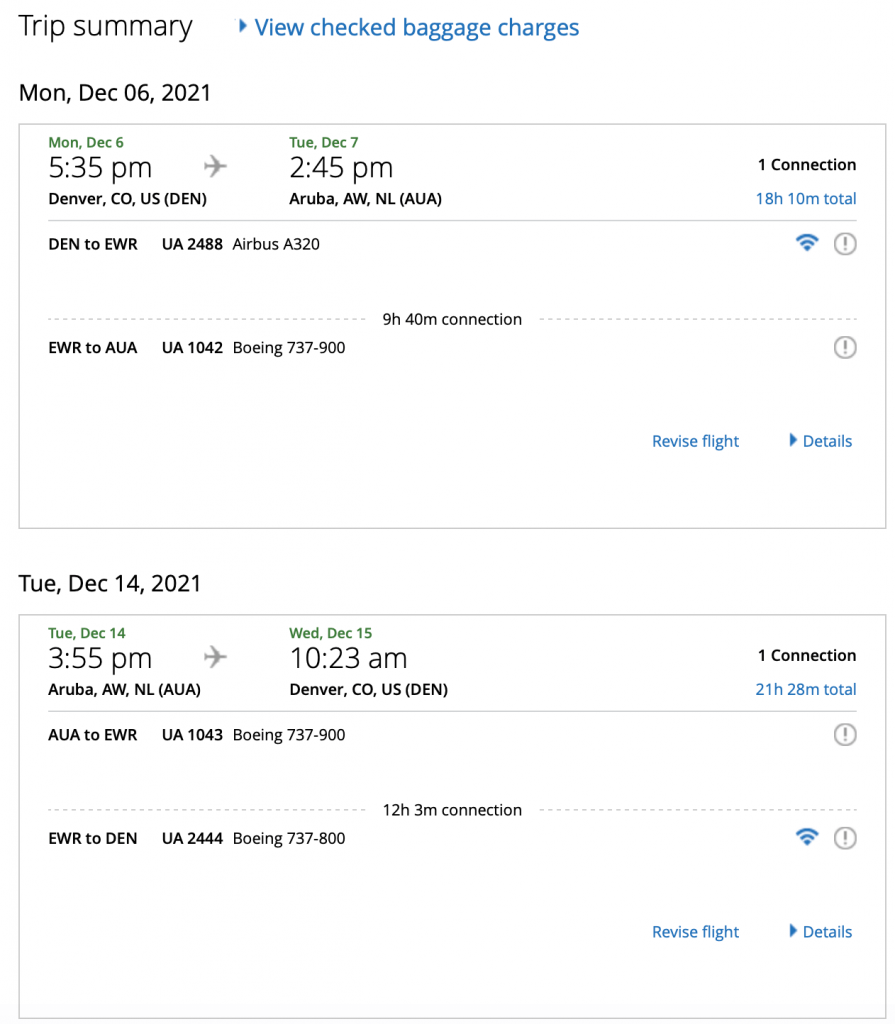Image resolution: width=895 pixels, height=1024 pixels.
Task: Open the 21h 28m total duration link
Action: pyautogui.click(x=806, y=689)
